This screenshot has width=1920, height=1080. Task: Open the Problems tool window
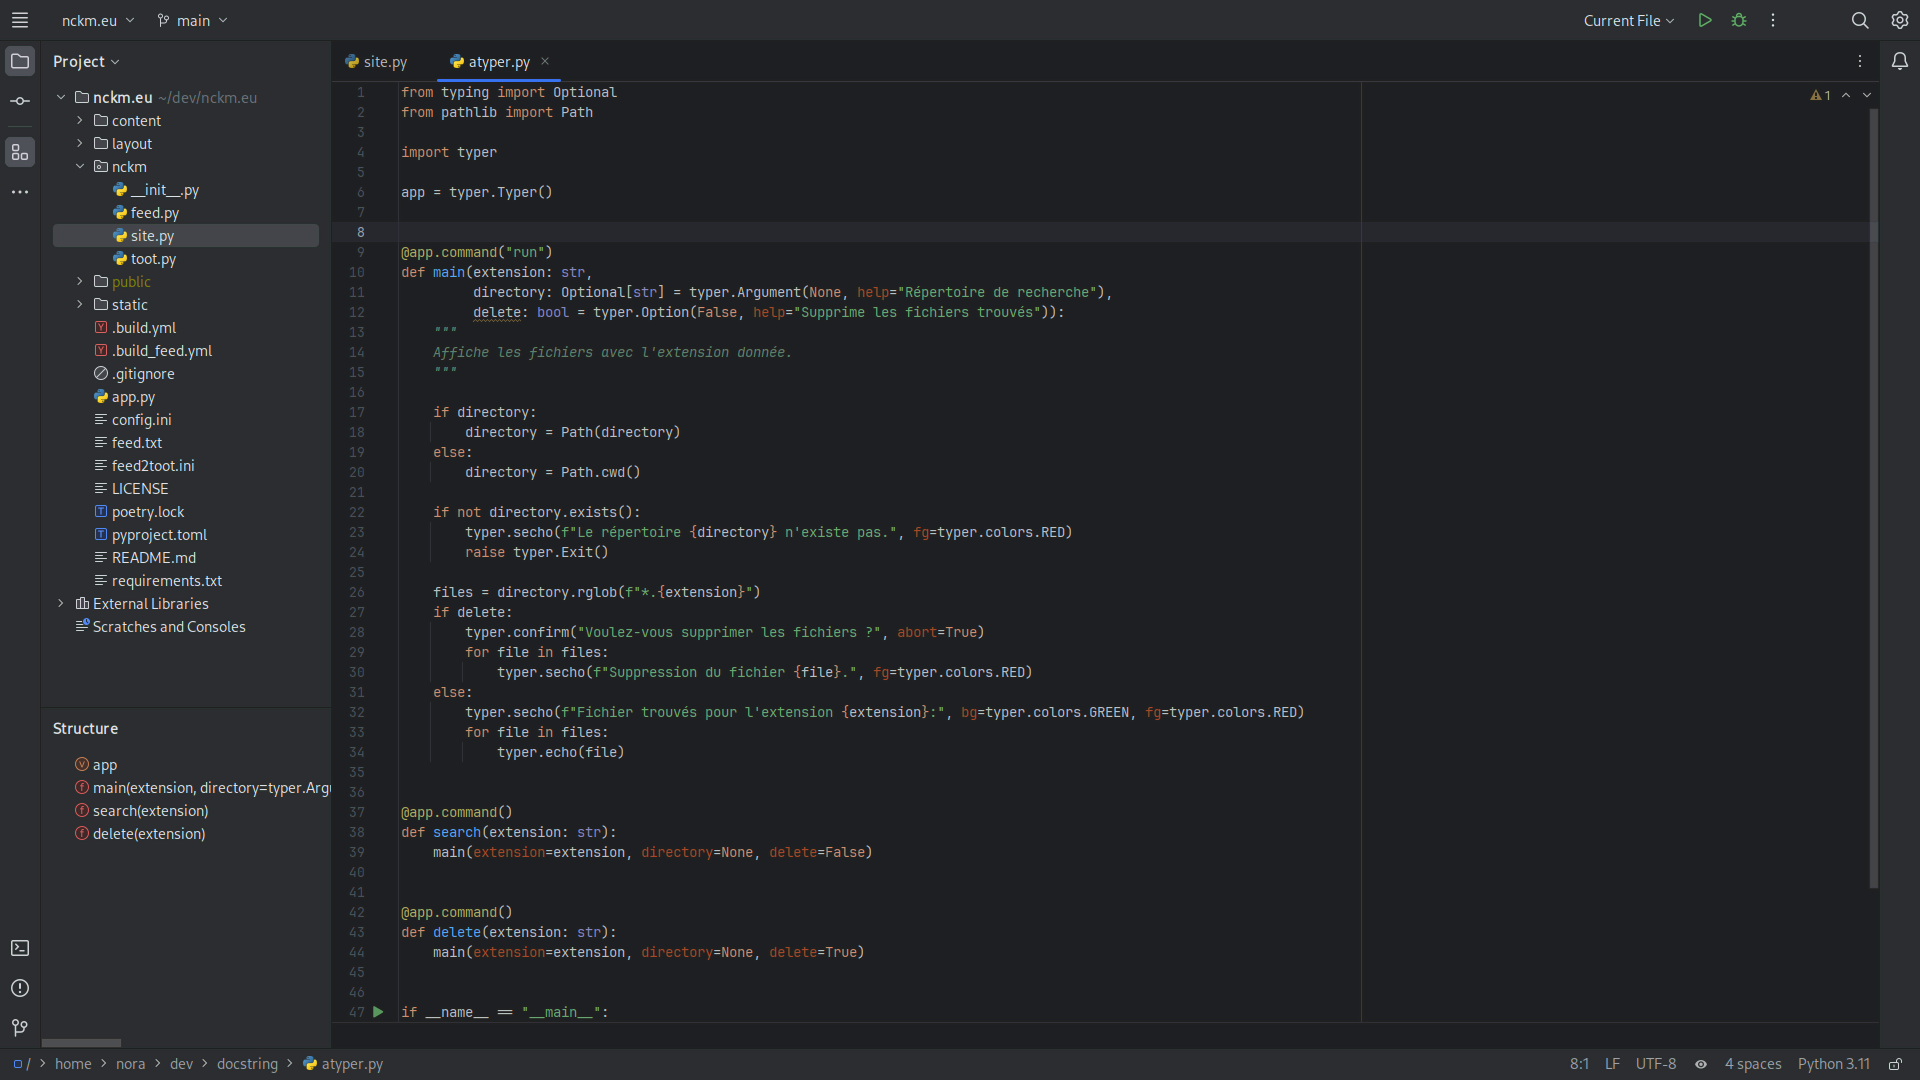[20, 988]
